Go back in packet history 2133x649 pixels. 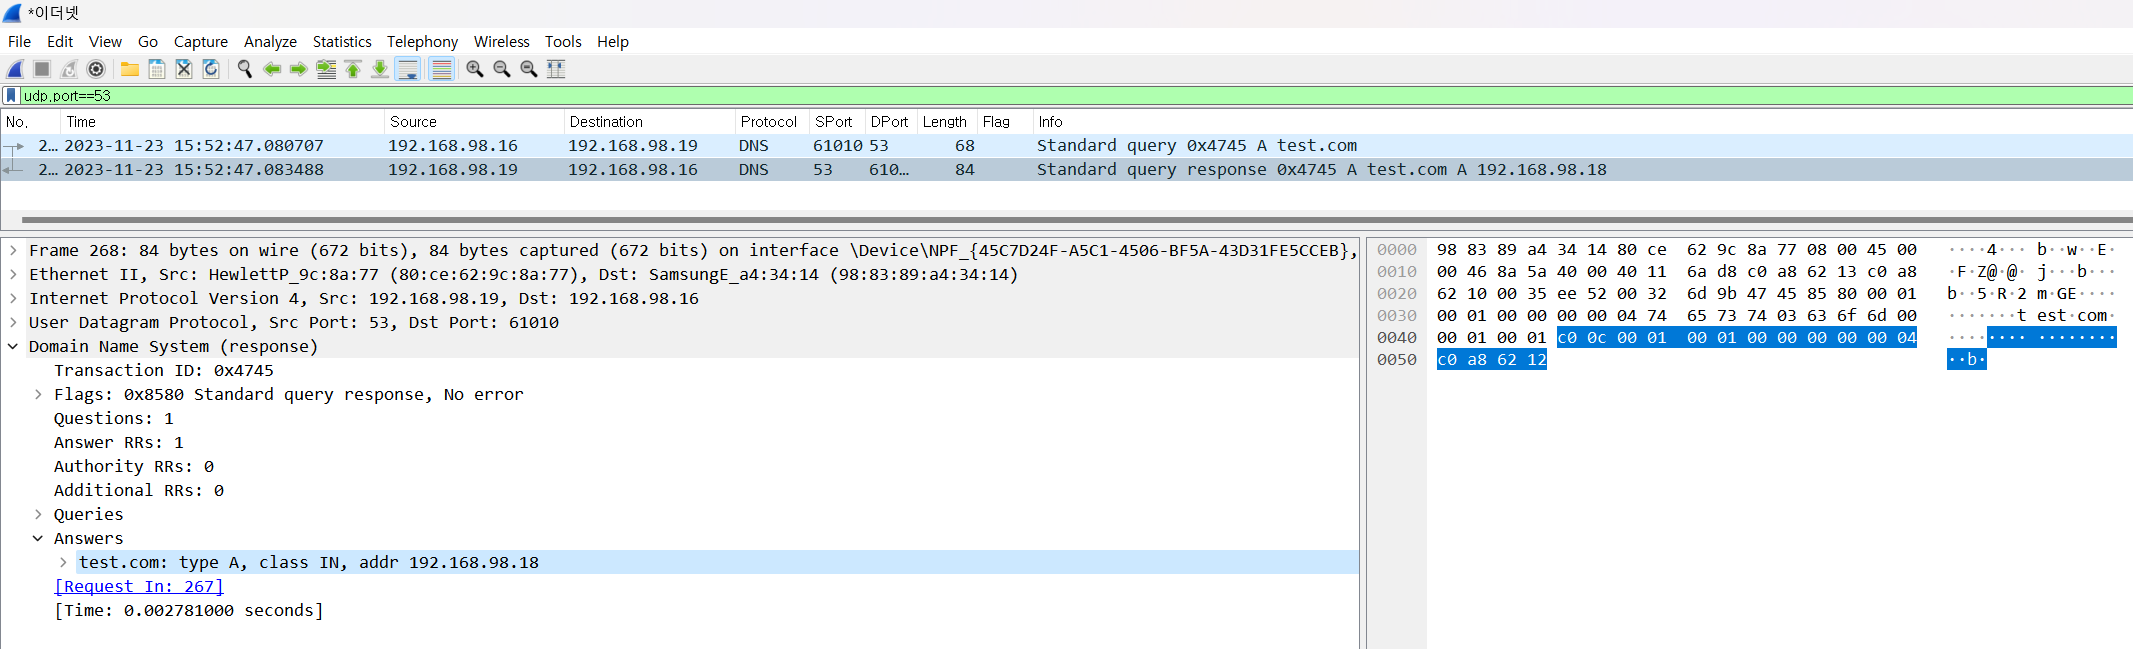(272, 69)
